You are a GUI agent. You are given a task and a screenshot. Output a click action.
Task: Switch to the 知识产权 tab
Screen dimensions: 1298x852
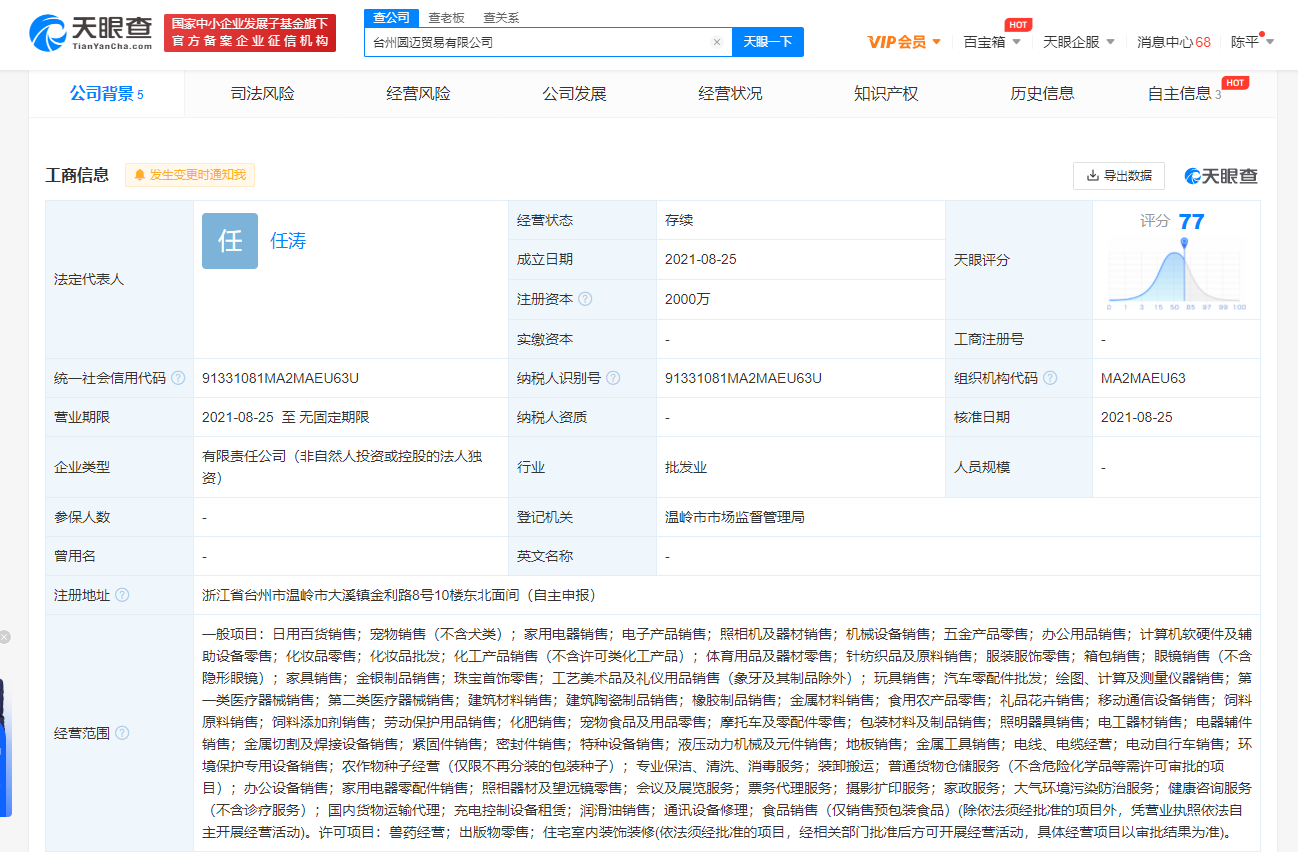click(885, 94)
